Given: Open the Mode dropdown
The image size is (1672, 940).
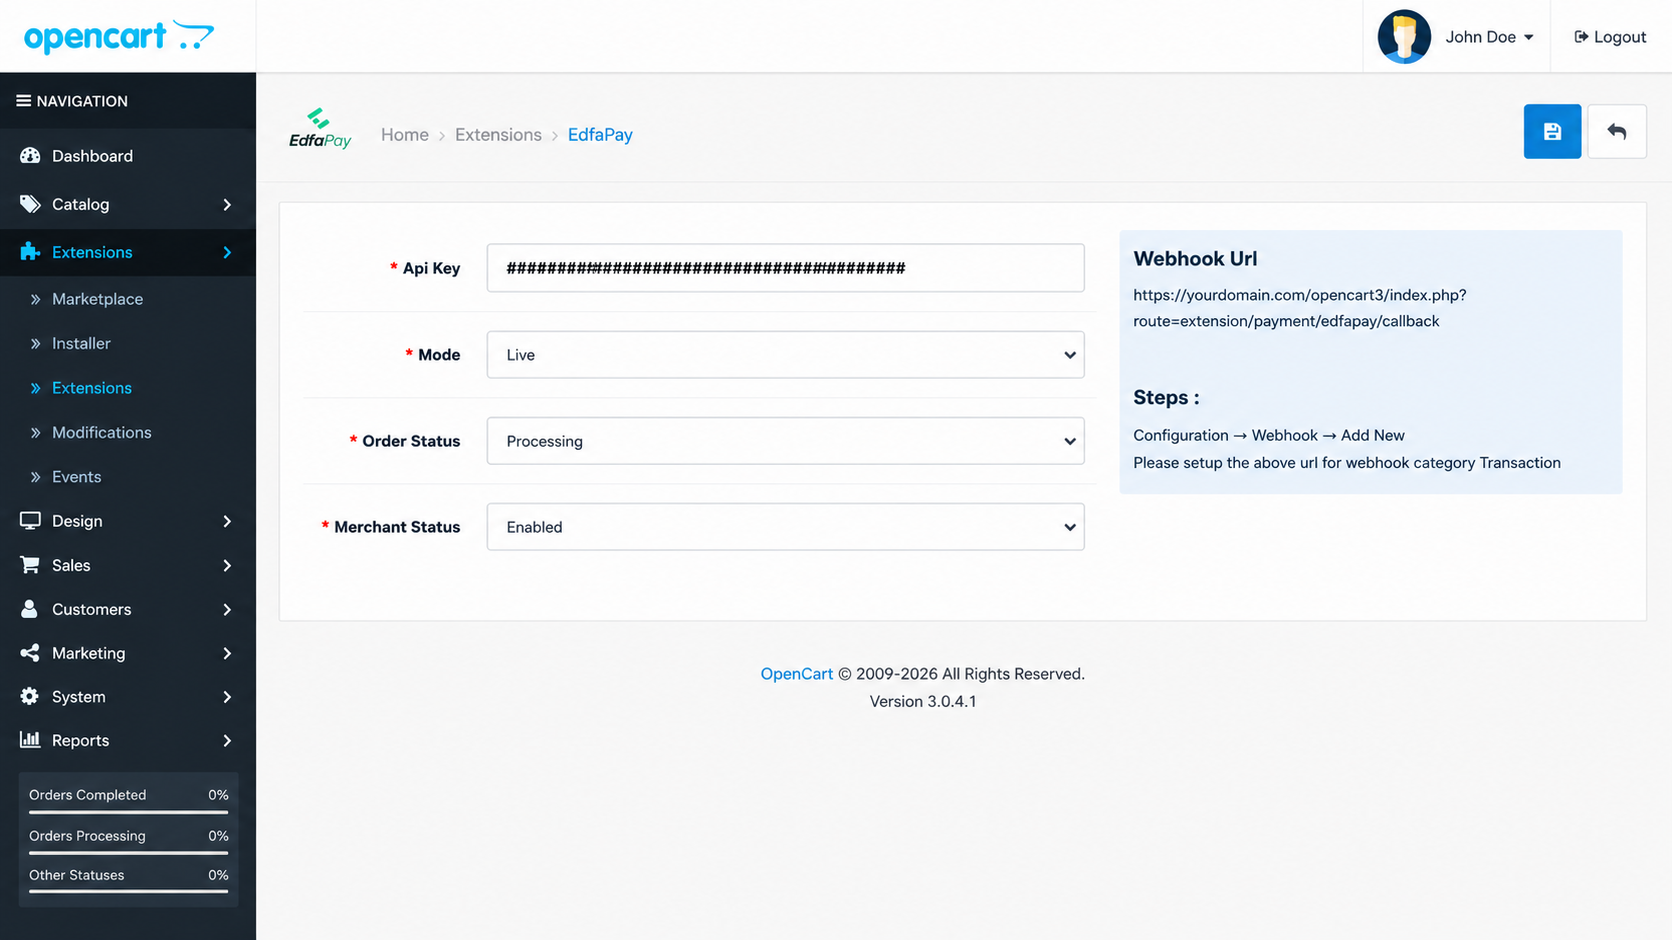Looking at the screenshot, I should coord(785,355).
